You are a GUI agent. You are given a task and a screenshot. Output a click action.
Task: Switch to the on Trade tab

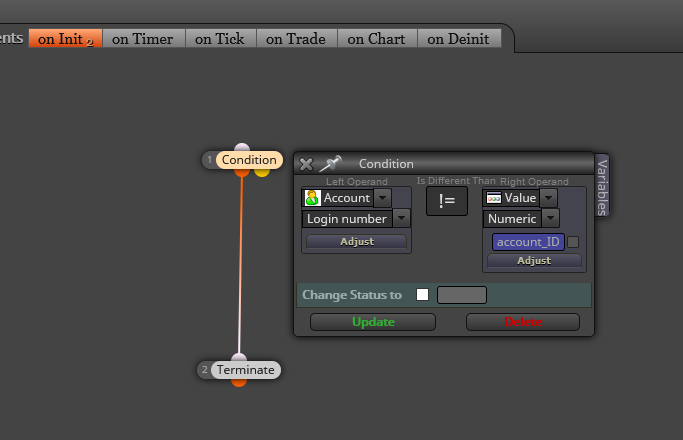click(296, 39)
